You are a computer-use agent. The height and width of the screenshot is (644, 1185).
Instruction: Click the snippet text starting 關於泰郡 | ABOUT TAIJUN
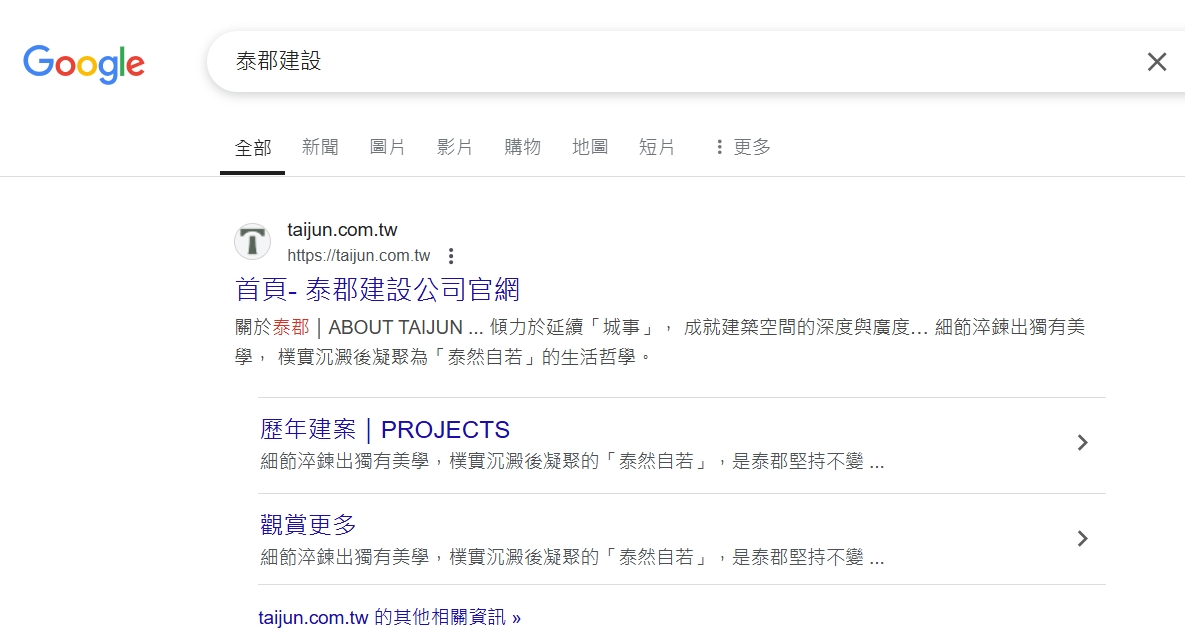[660, 342]
